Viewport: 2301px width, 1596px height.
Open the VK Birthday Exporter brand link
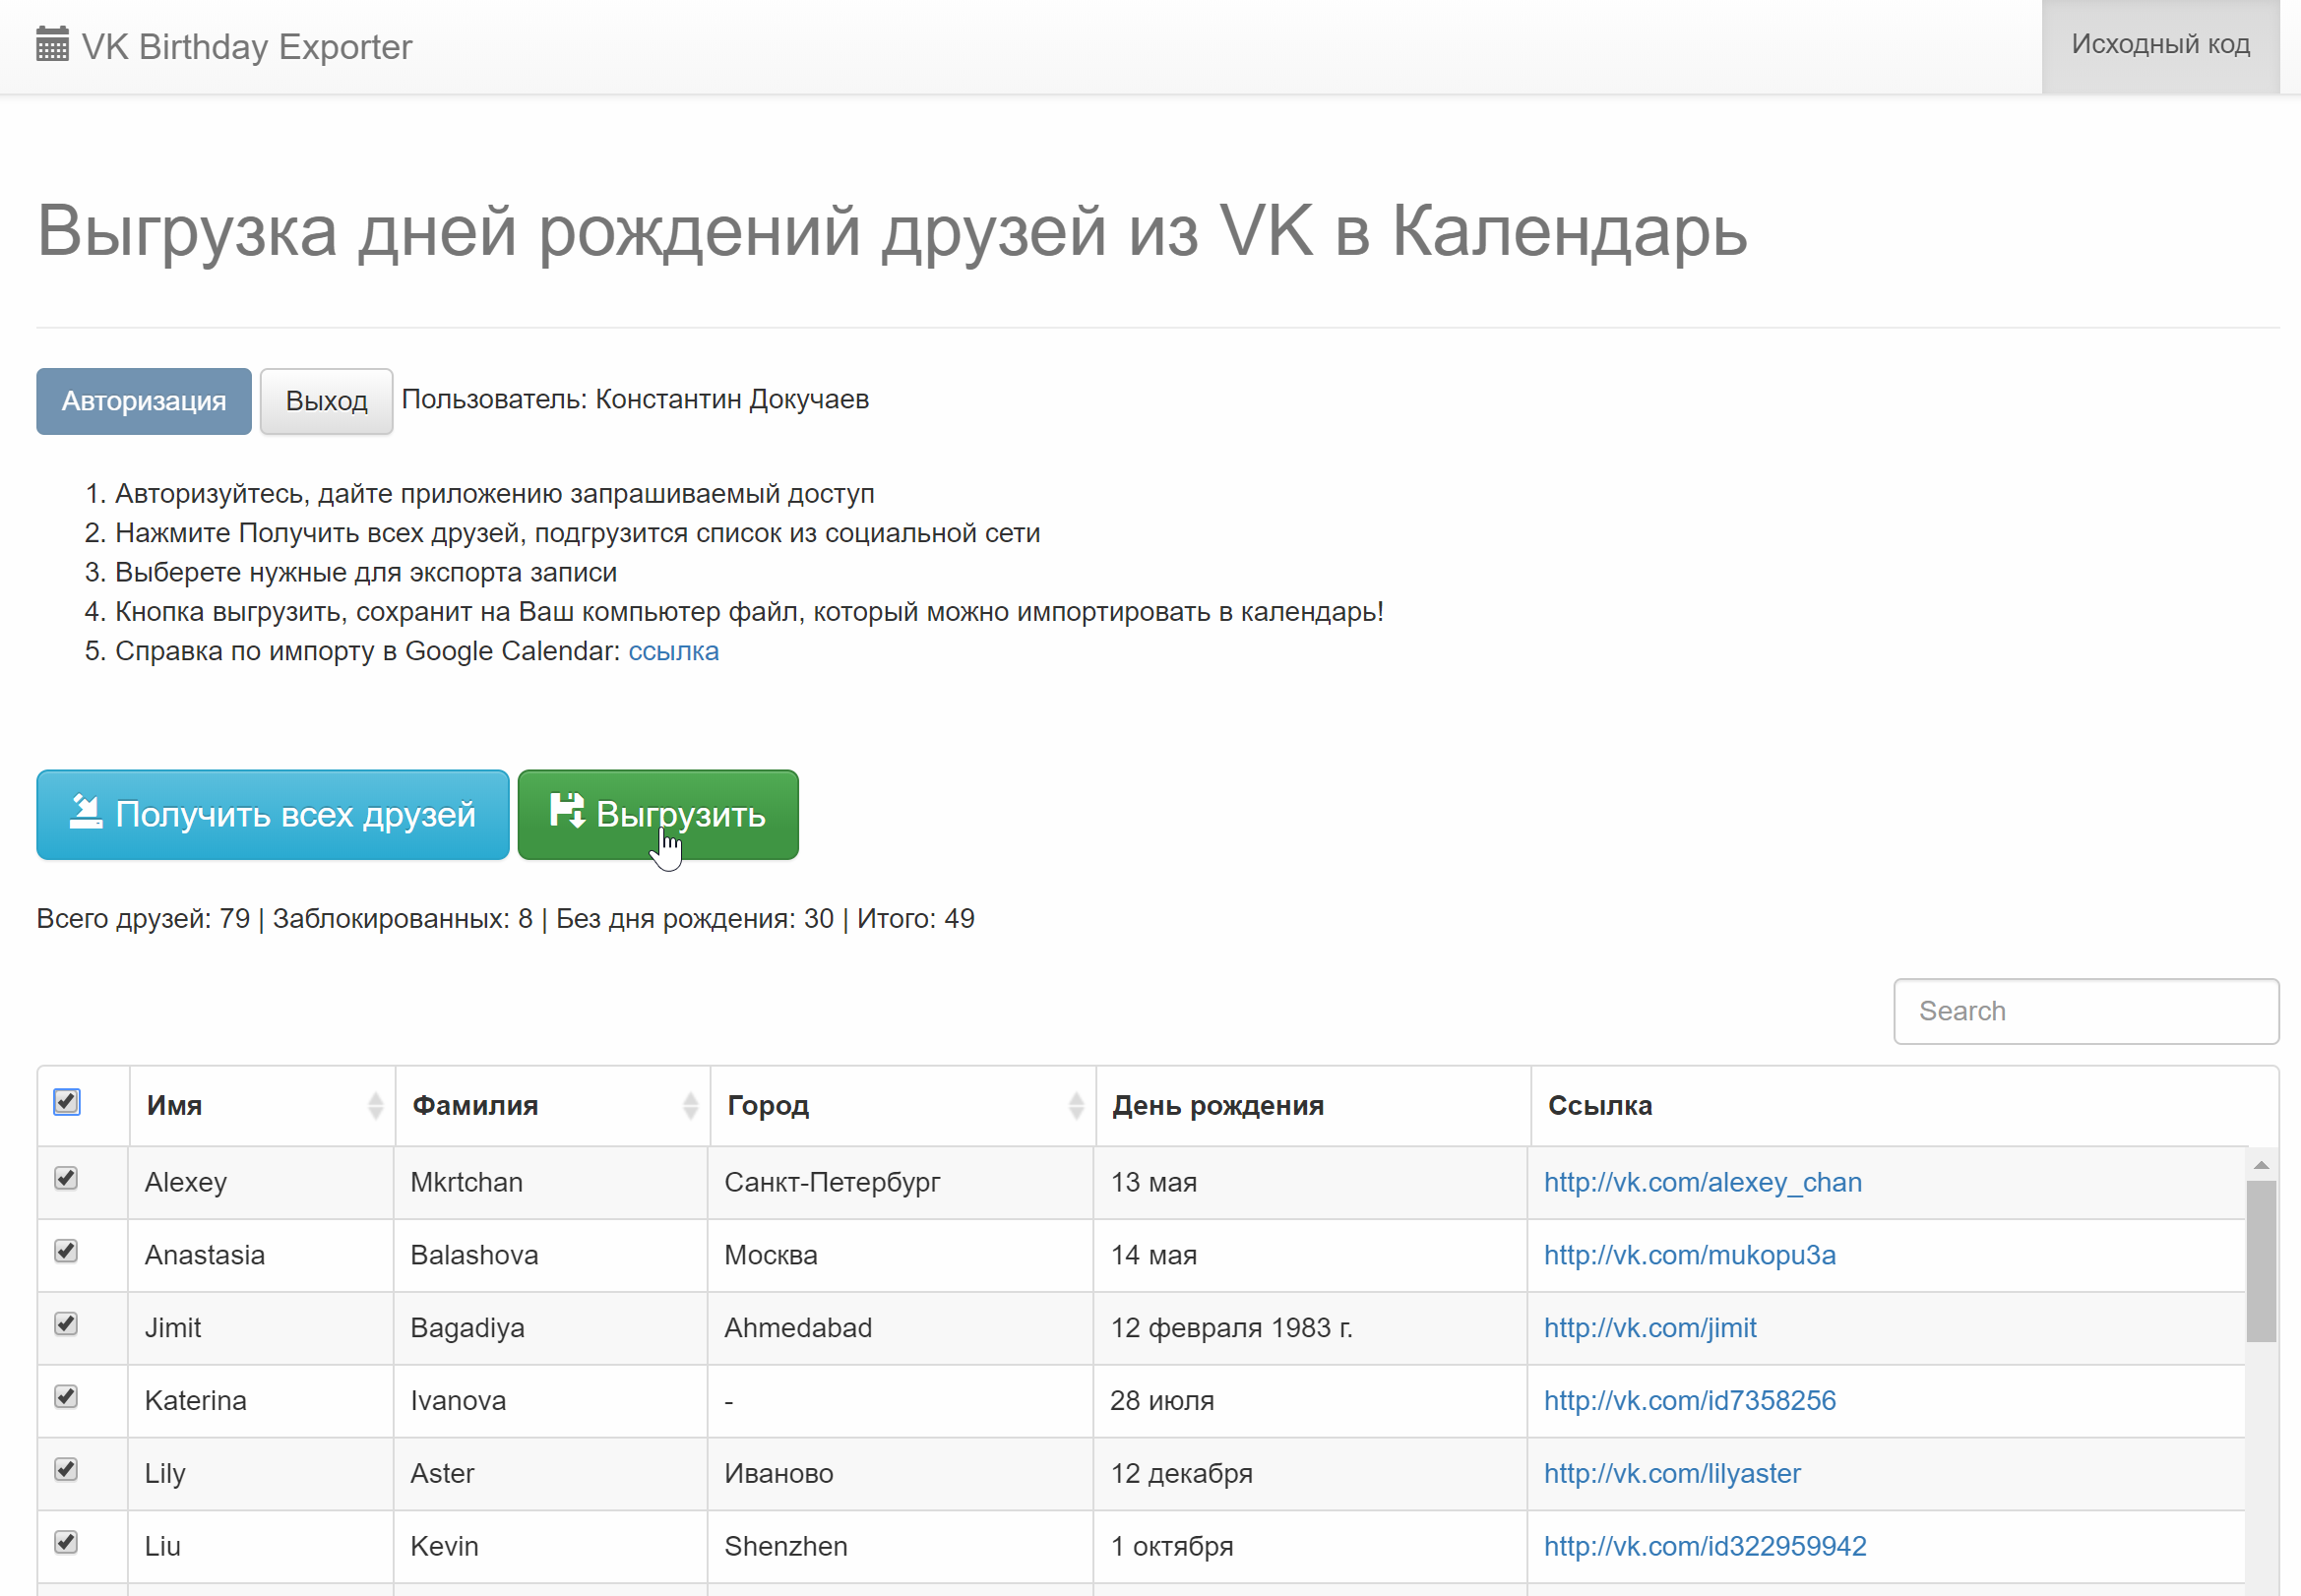(224, 46)
